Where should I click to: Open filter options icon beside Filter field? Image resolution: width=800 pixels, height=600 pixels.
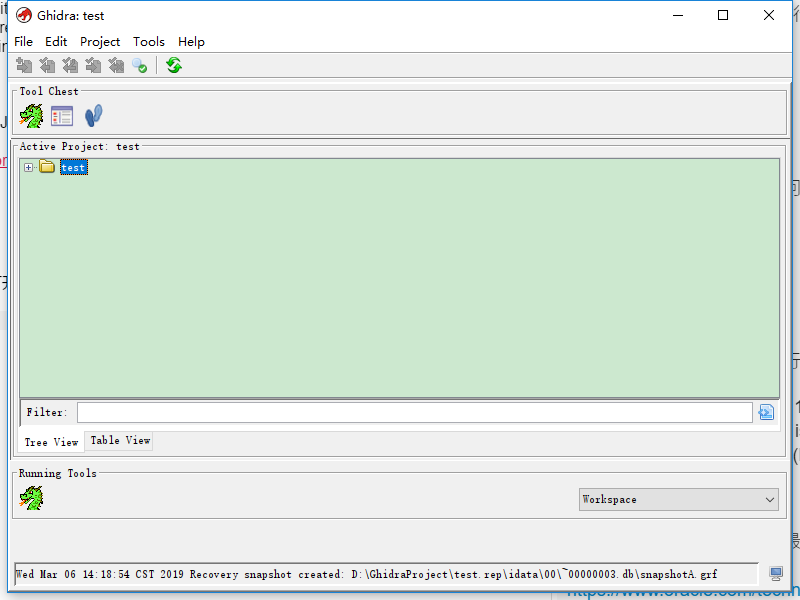(x=766, y=412)
